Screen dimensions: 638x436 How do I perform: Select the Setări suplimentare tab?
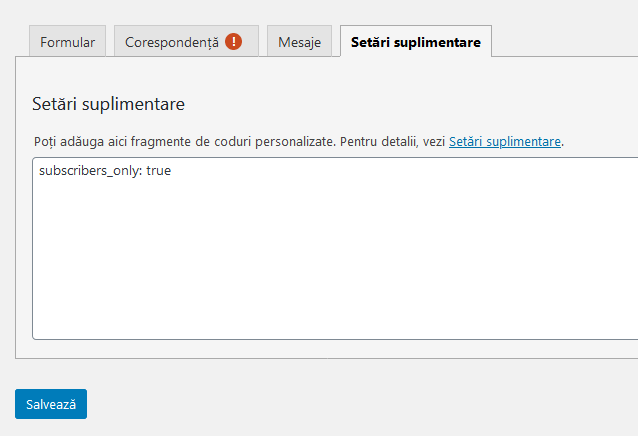click(415, 43)
